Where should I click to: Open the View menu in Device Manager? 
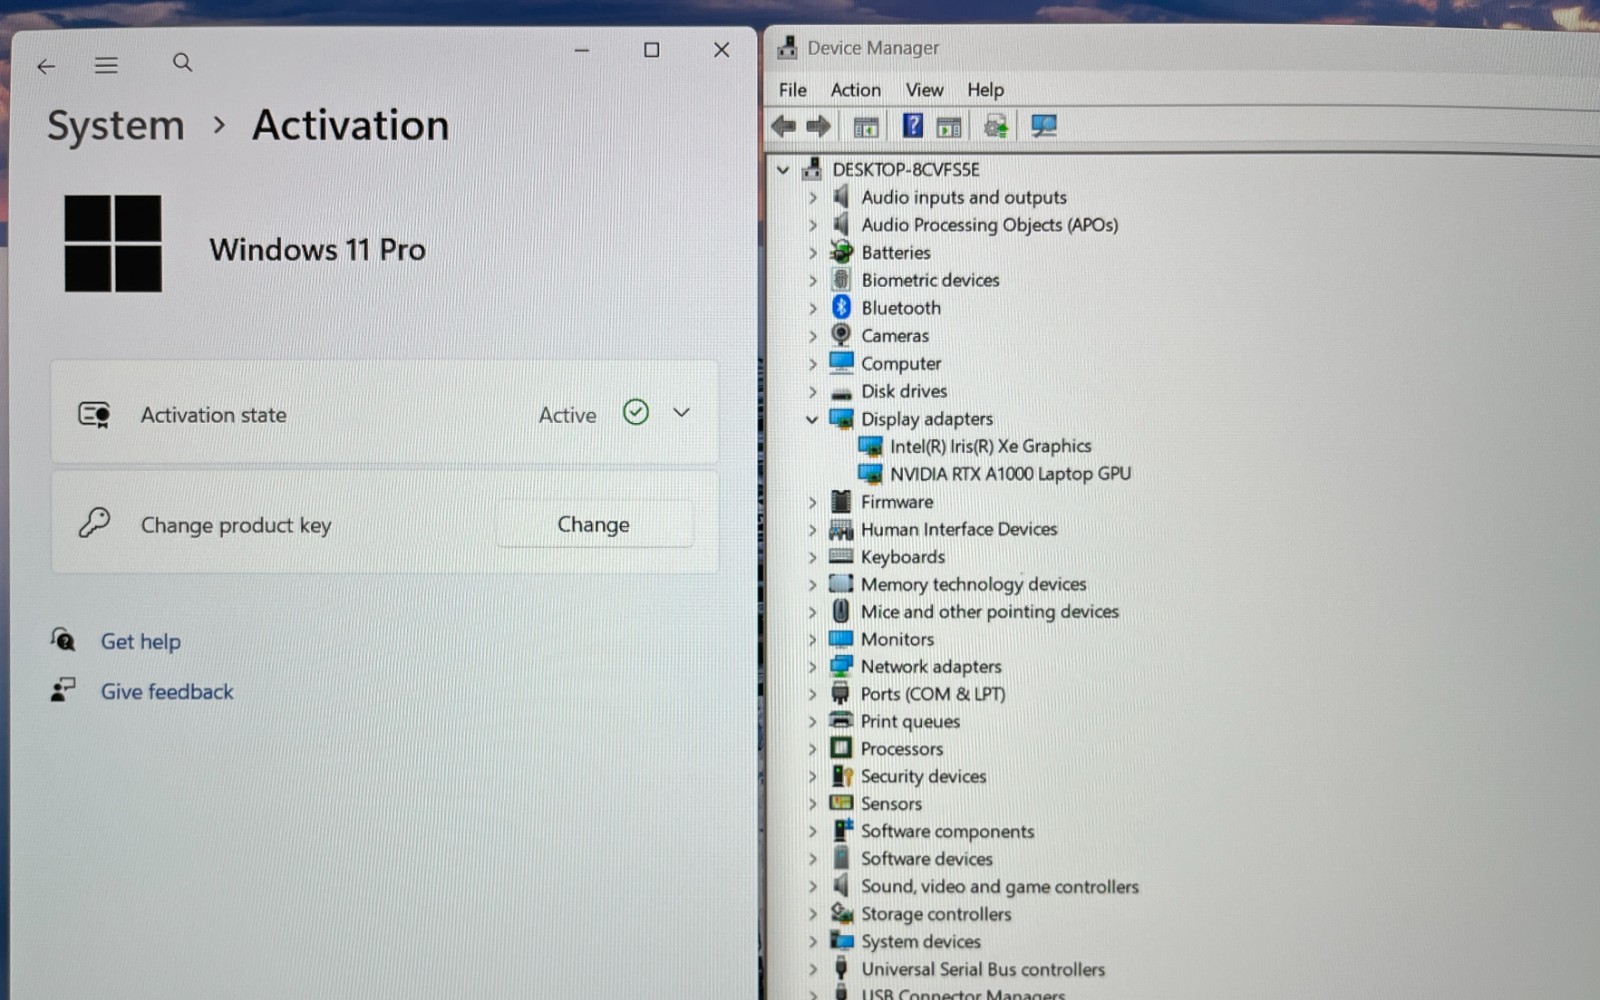pos(924,90)
